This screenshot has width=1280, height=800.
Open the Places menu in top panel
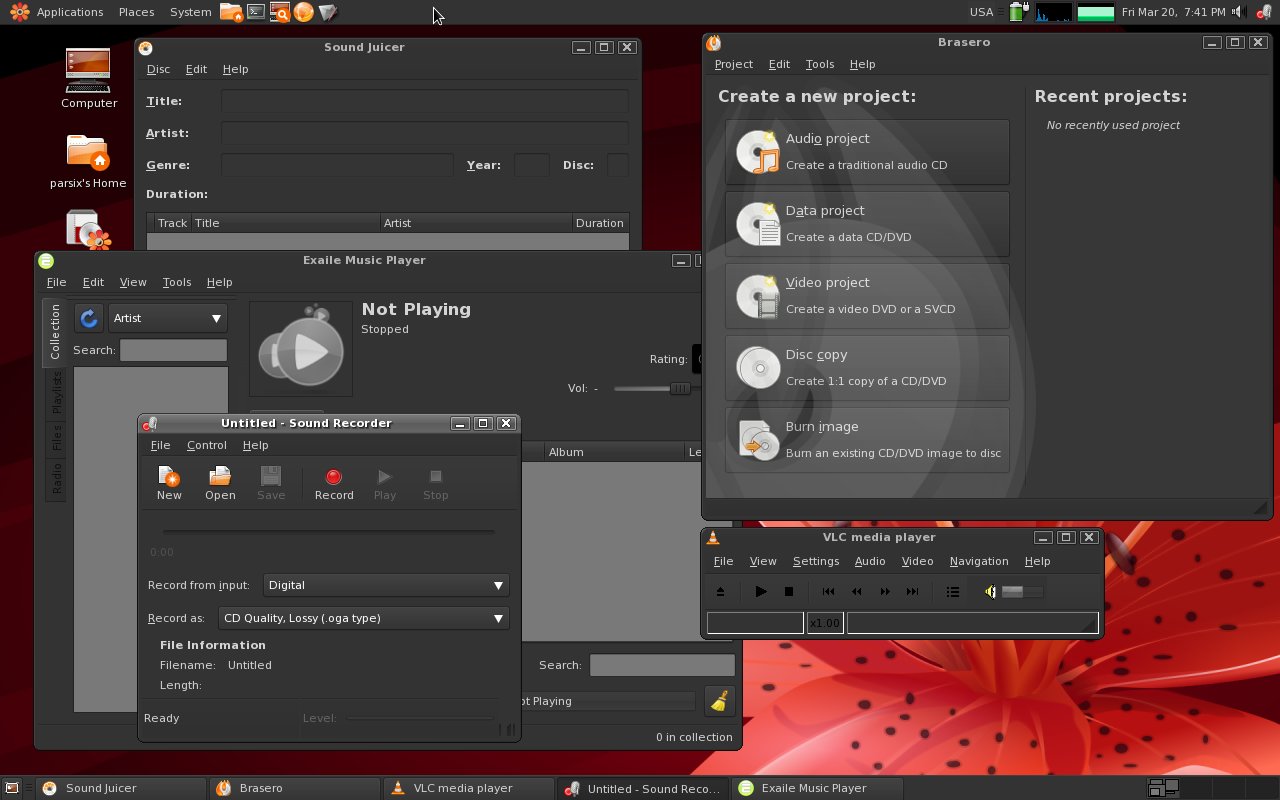coord(136,12)
